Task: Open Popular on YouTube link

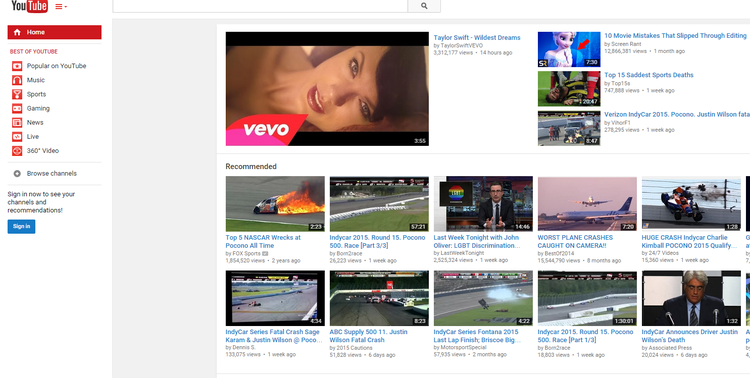Action: [56, 66]
